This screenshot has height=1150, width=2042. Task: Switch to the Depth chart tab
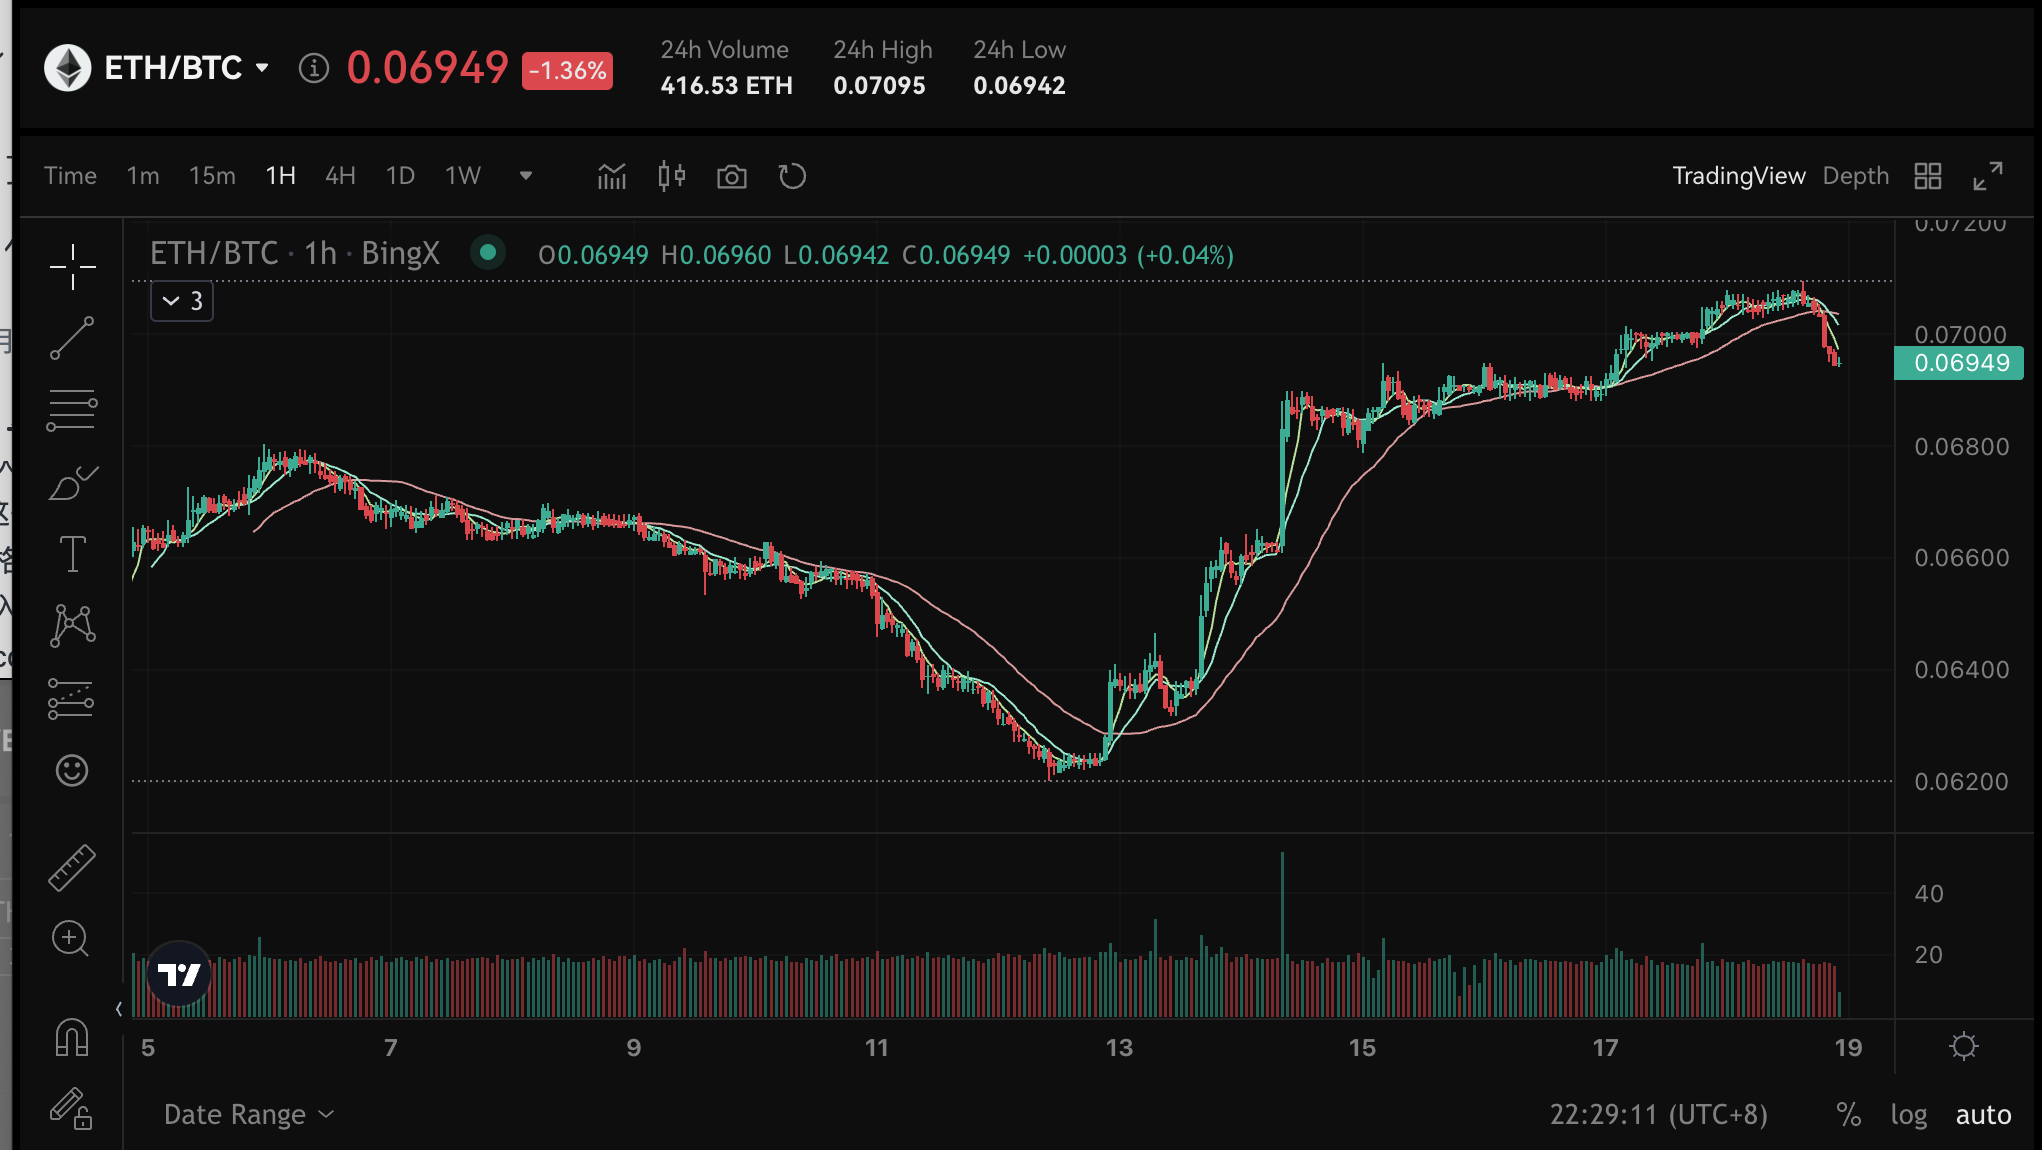pos(1855,177)
